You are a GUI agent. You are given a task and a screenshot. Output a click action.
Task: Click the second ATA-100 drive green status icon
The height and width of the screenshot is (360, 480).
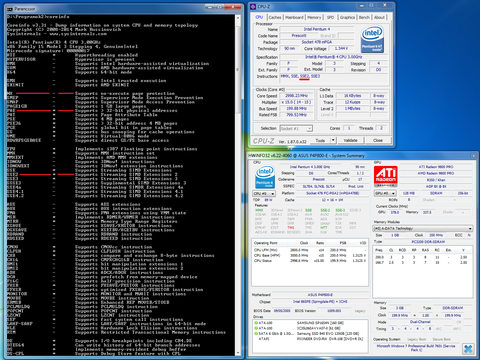(256, 328)
